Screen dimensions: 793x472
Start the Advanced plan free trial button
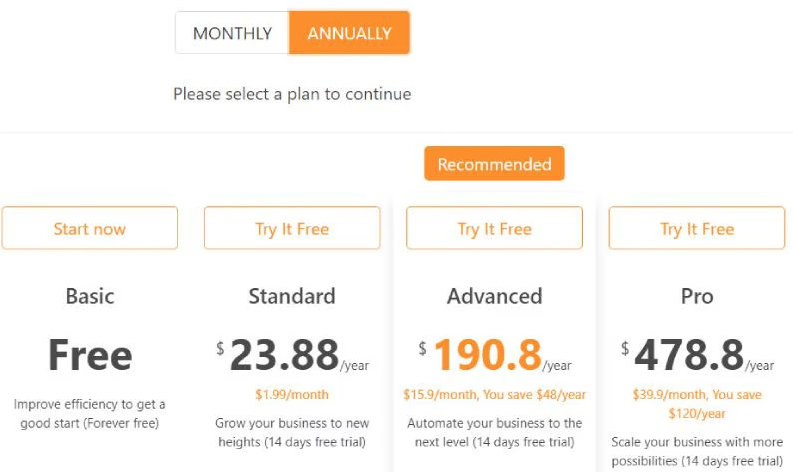(x=494, y=228)
